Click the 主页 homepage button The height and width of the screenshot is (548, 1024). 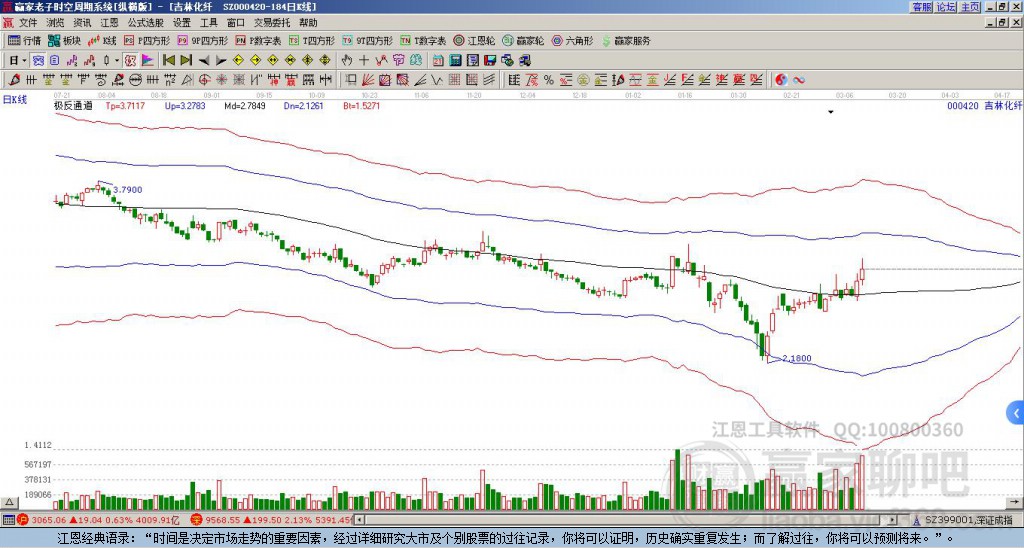coord(970,7)
